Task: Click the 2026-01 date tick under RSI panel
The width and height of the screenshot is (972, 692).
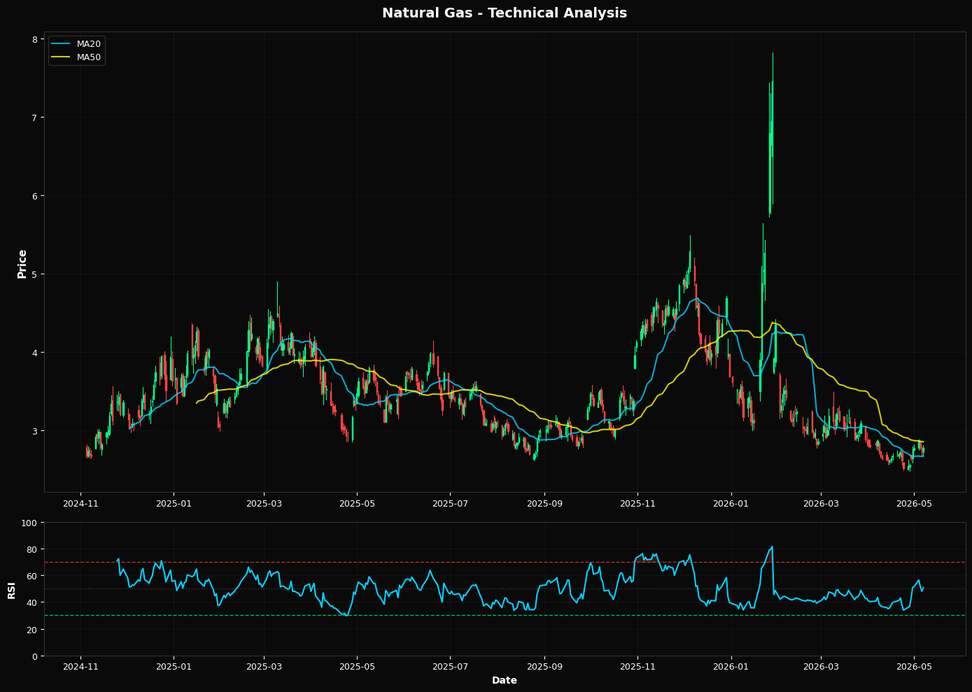Action: coord(731,667)
